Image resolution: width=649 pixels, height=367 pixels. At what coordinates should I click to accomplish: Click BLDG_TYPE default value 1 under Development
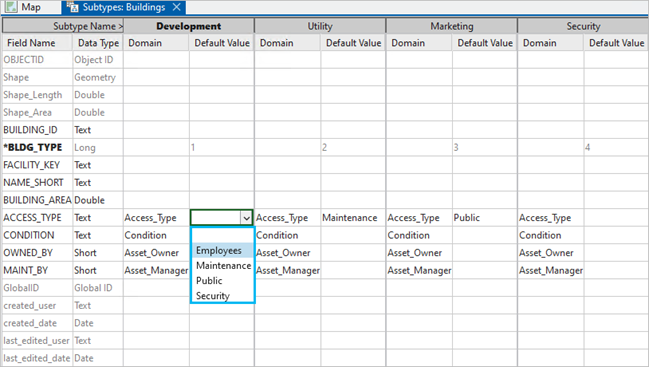[x=222, y=148]
